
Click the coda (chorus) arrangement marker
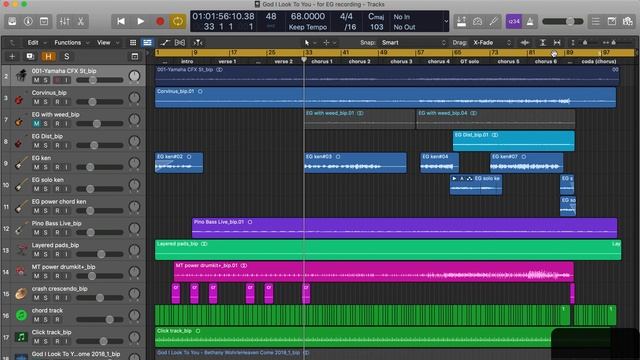point(598,61)
